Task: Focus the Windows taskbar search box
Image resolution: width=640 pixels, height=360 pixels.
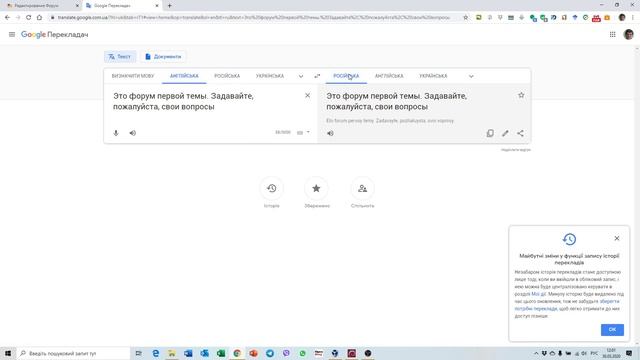Action: pos(73,353)
